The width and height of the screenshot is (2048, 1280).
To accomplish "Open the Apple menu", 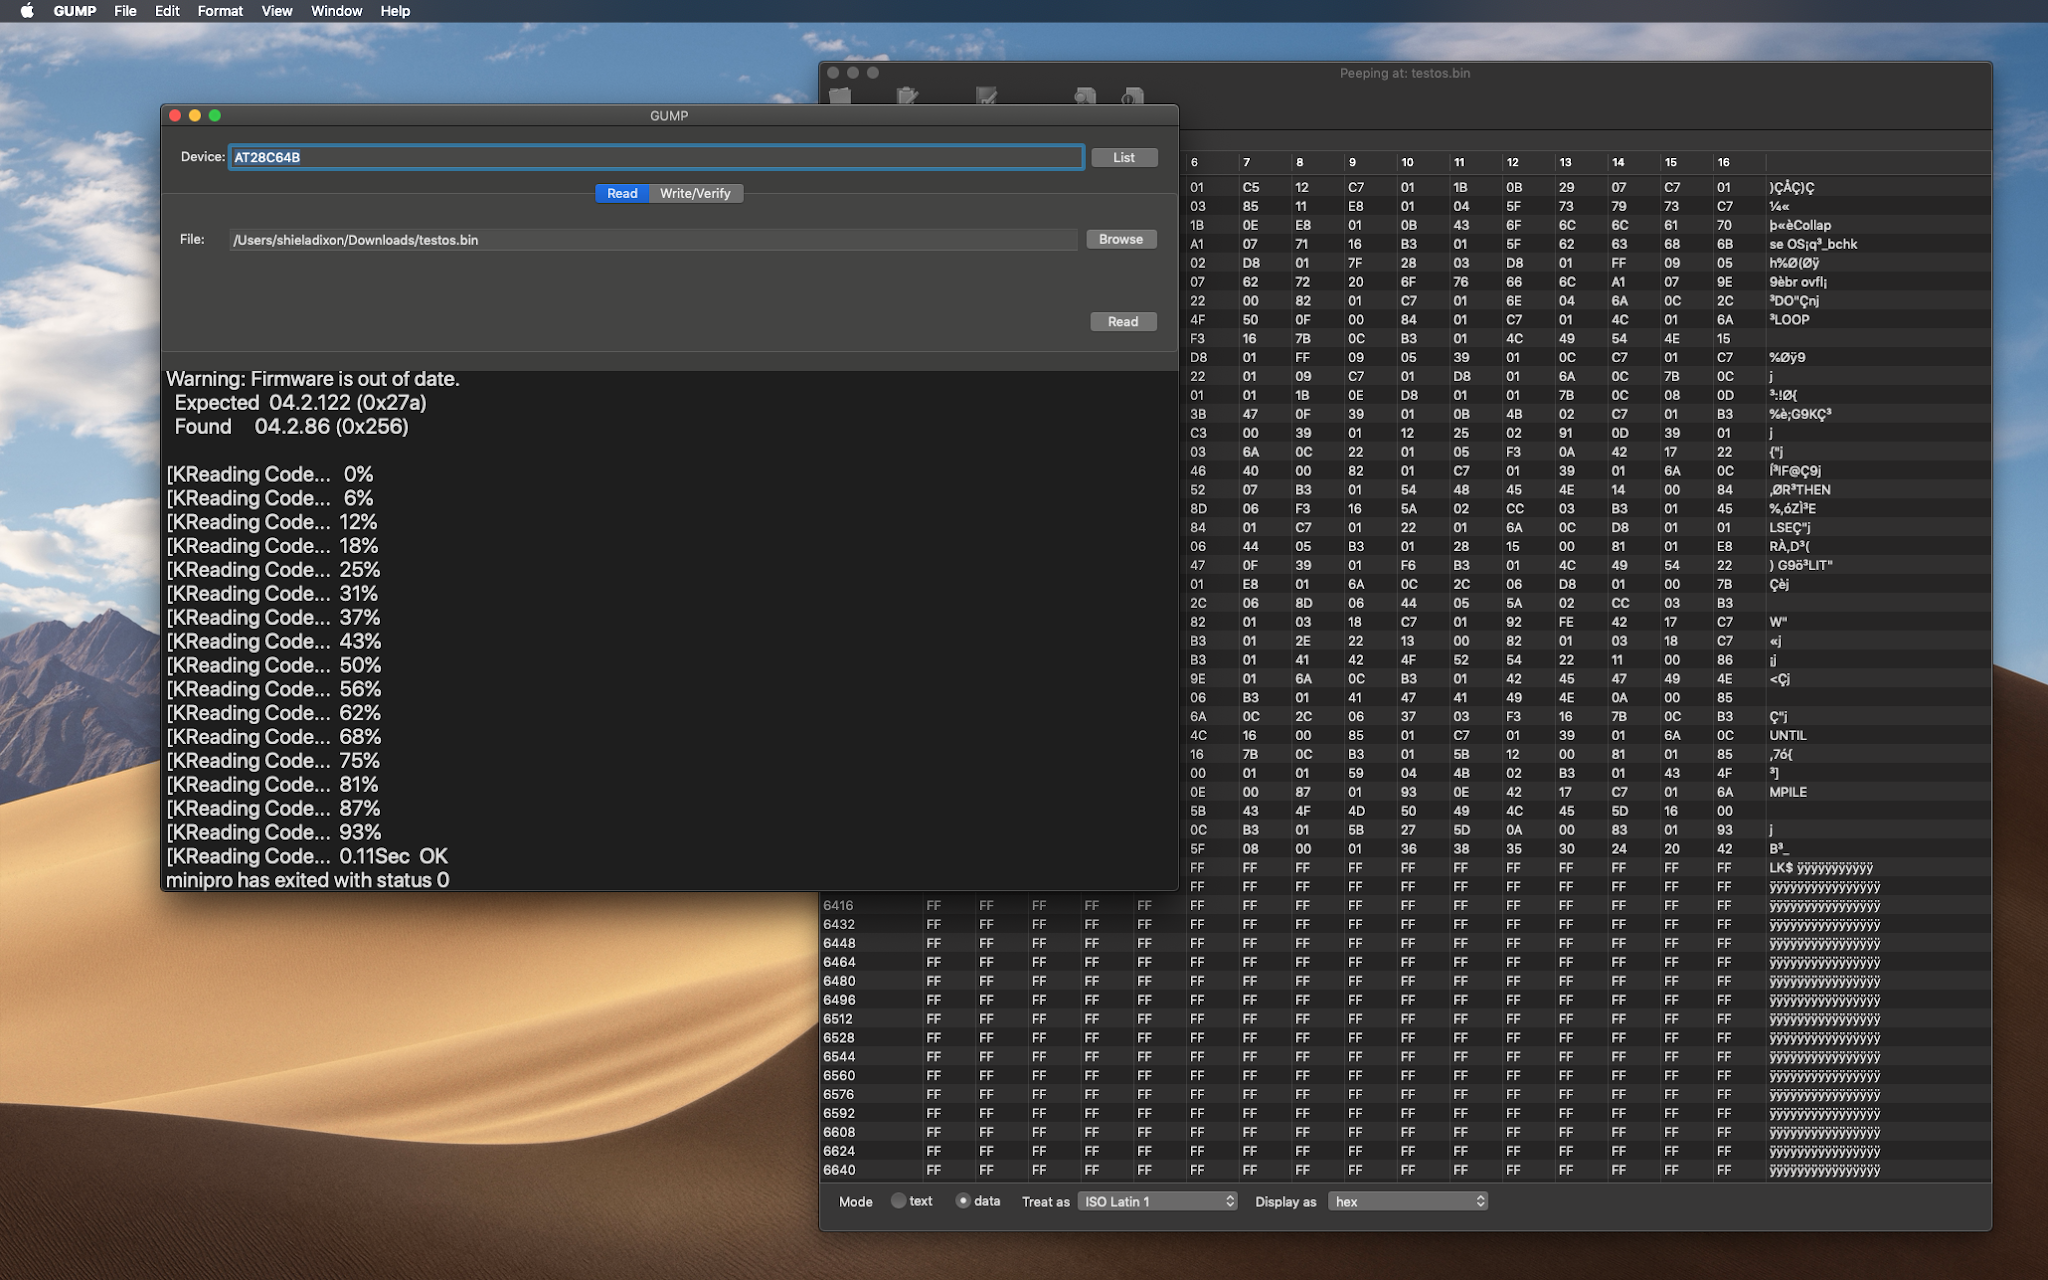I will (x=27, y=11).
